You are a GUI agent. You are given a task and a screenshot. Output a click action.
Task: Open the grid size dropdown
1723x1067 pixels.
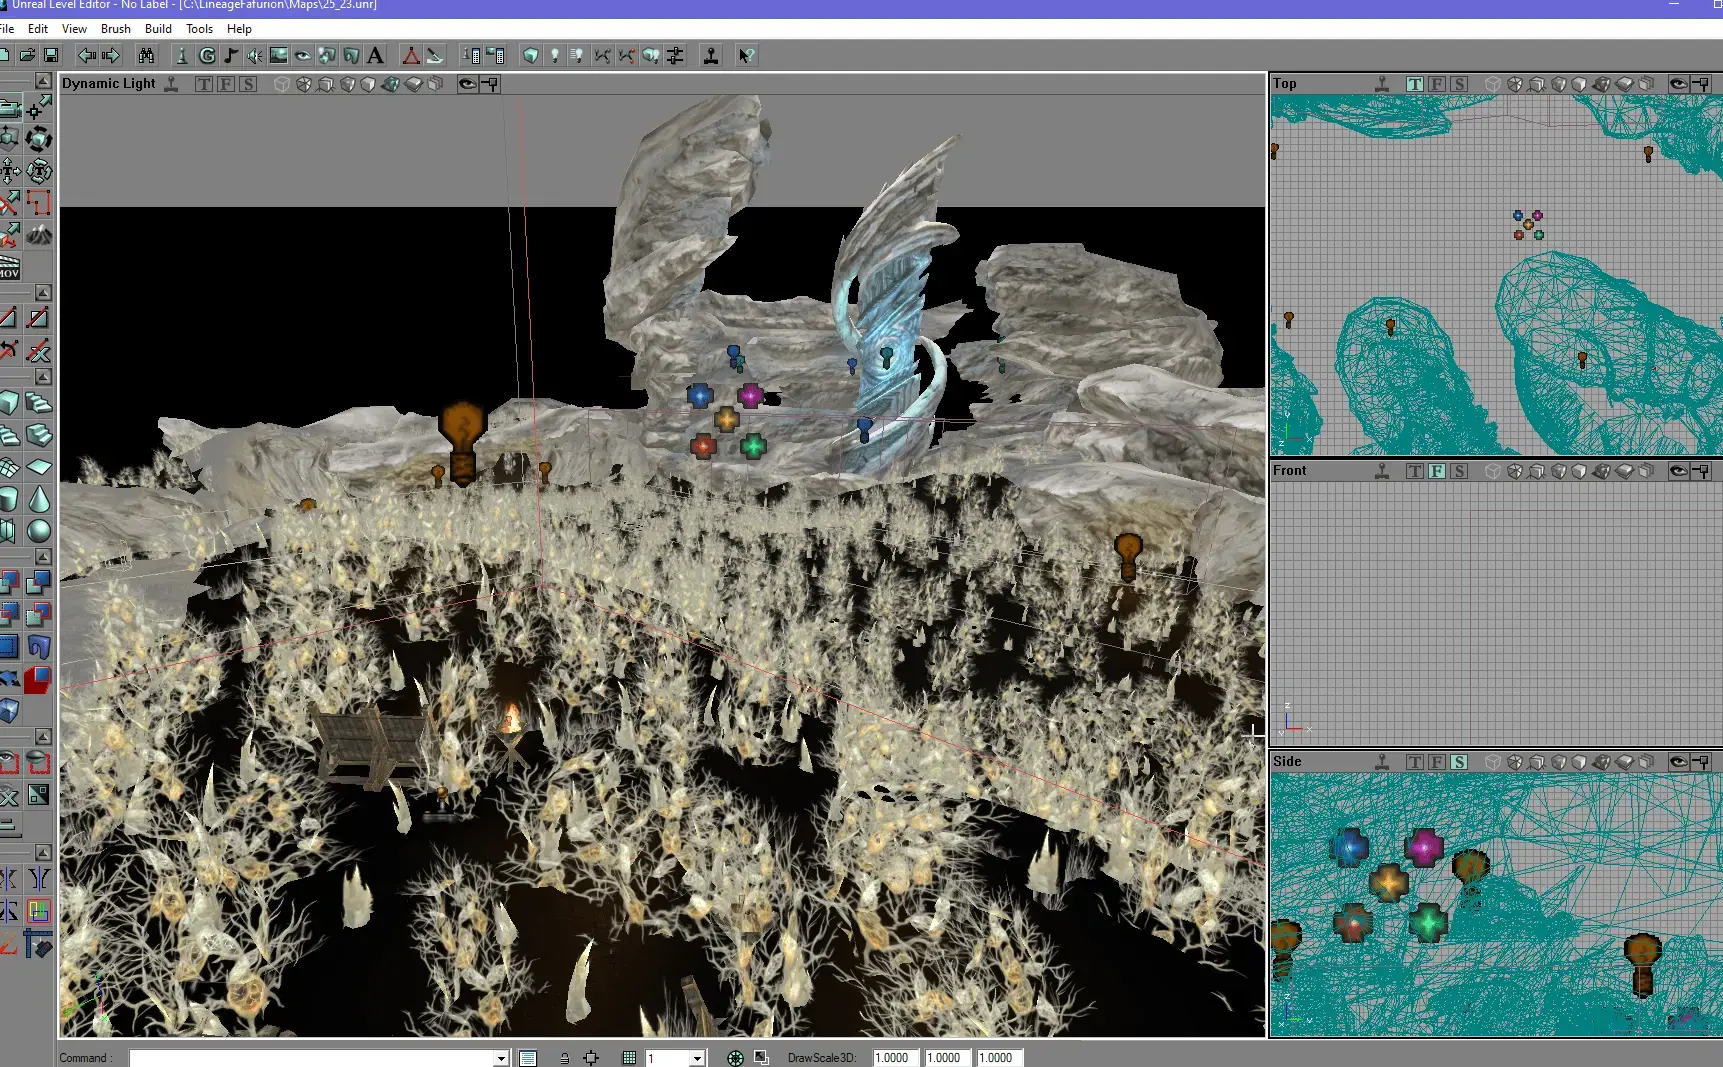click(698, 1058)
